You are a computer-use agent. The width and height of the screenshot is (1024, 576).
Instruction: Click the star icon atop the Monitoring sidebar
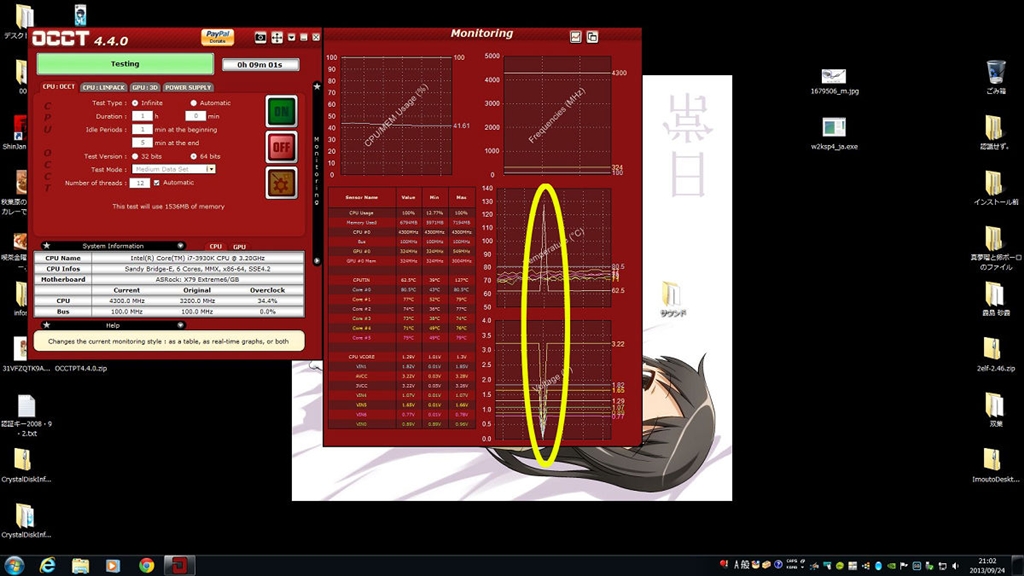coord(317,86)
